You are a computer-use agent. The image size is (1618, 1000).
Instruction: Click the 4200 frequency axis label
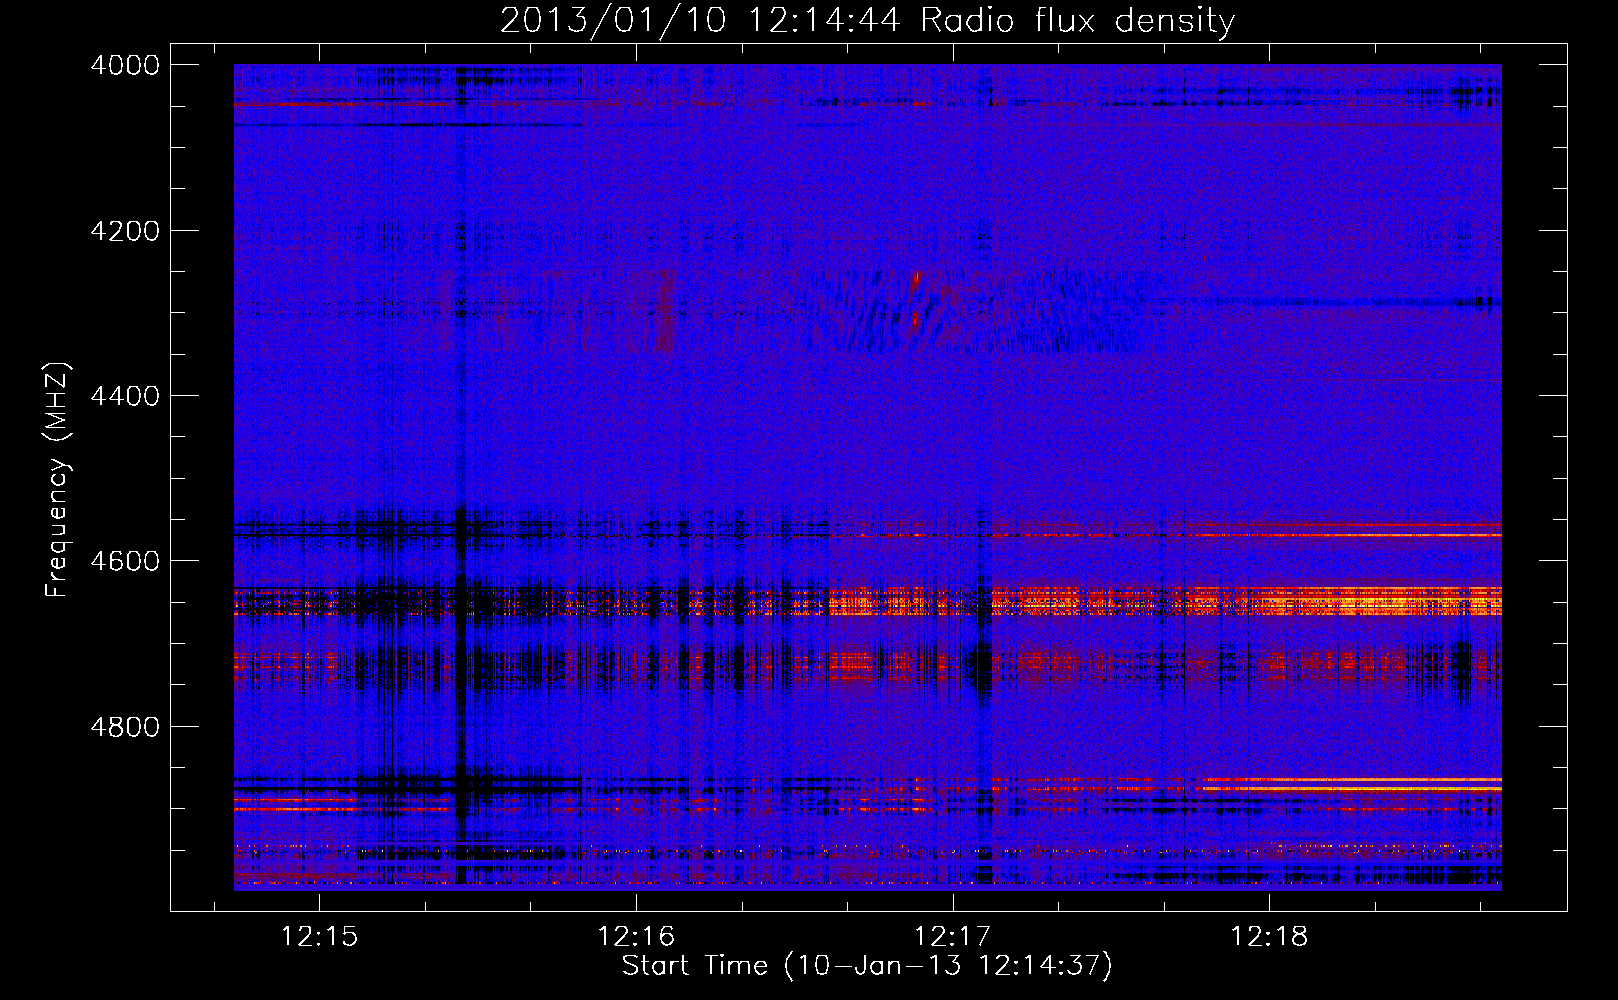(124, 231)
